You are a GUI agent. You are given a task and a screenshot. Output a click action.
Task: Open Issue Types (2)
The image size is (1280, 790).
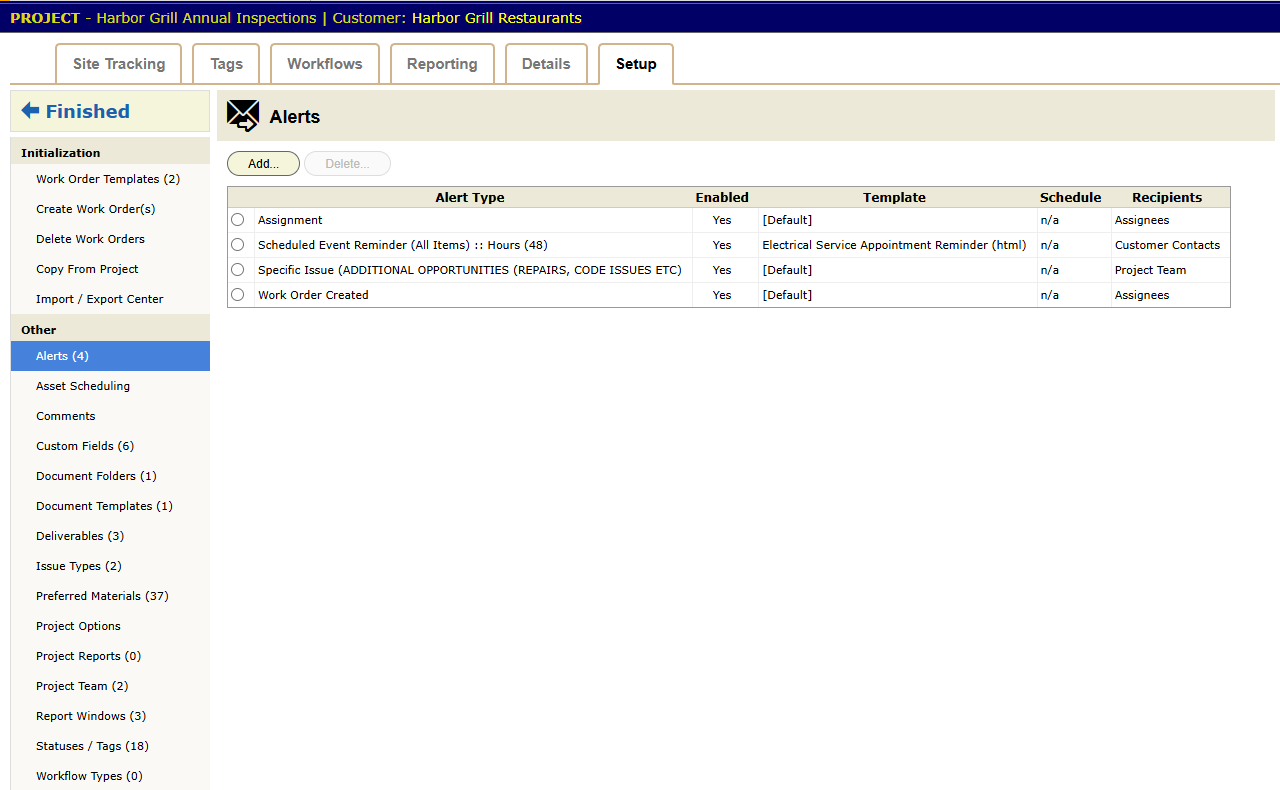tap(79, 566)
